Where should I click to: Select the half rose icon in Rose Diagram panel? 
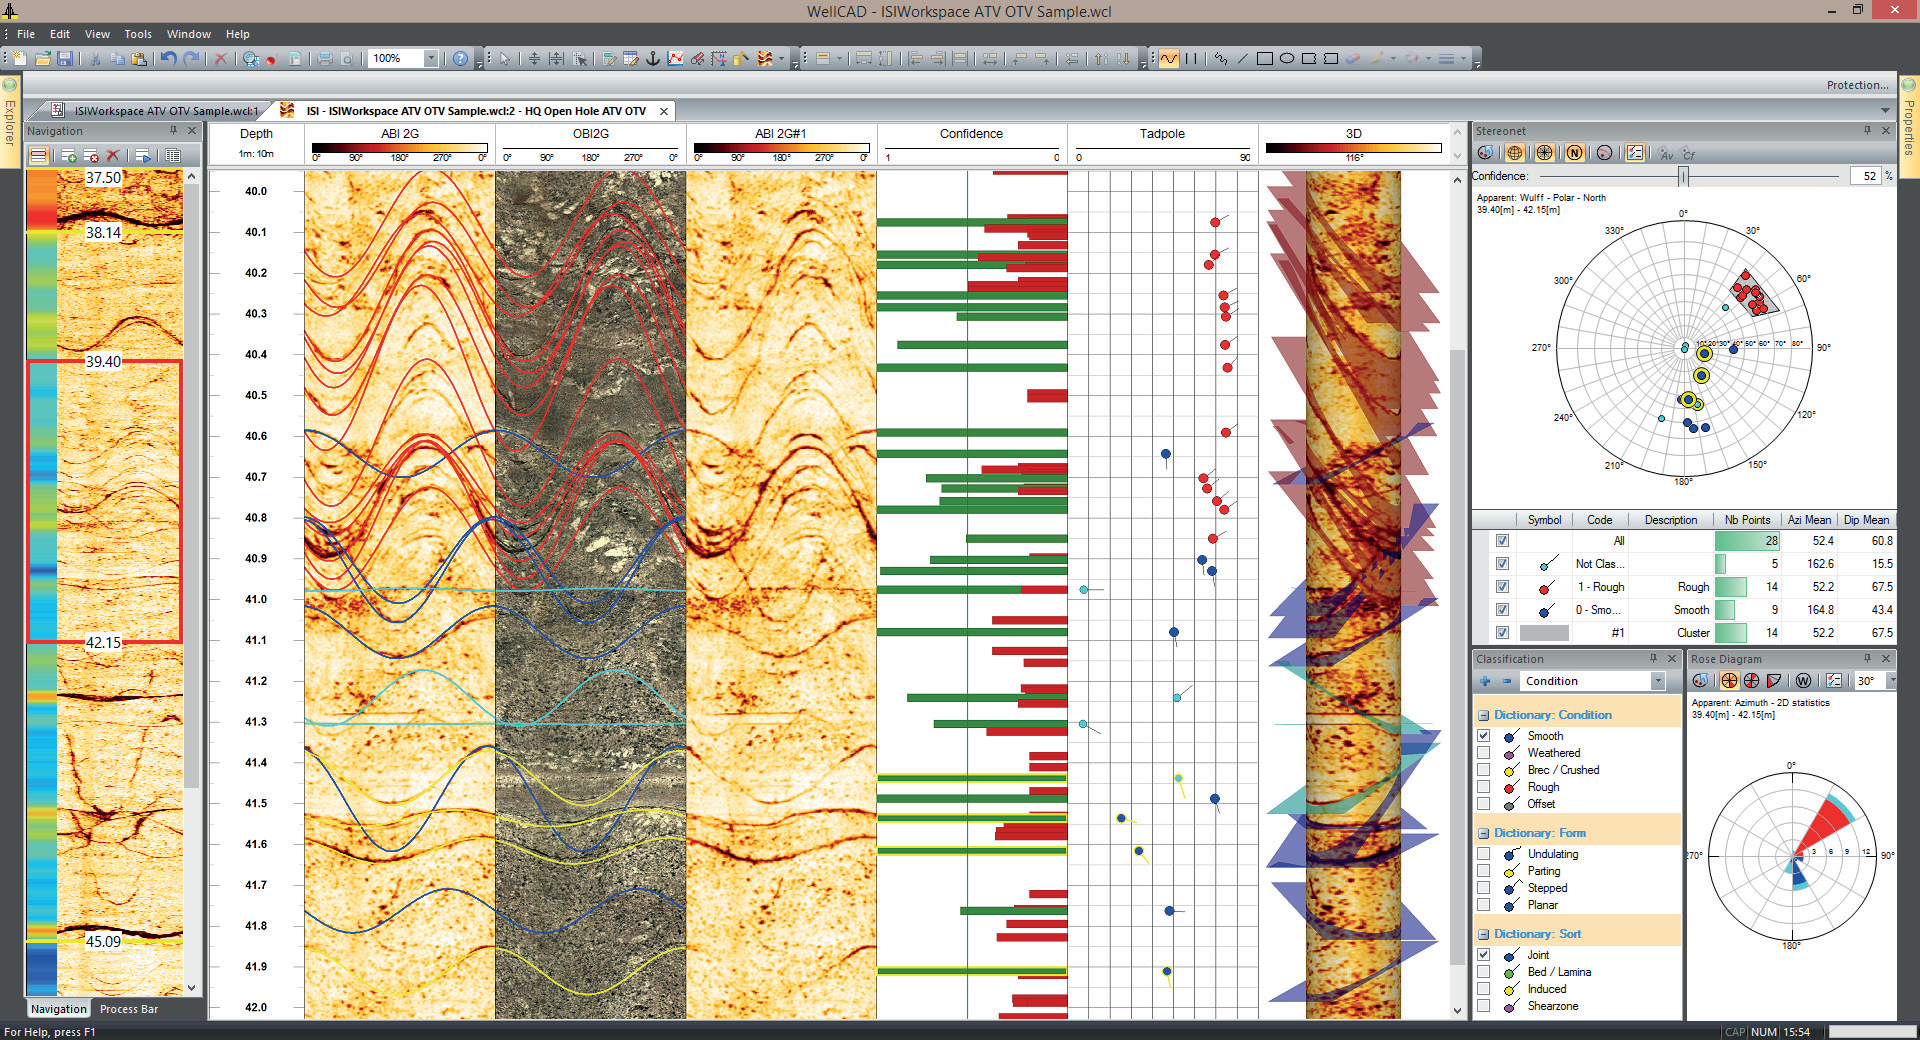point(1751,681)
